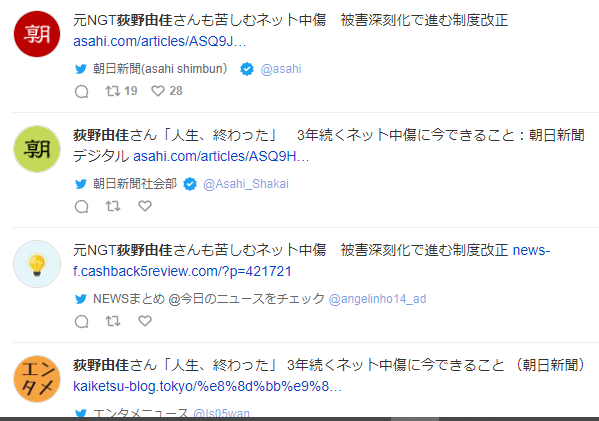Click the light bulb avatar of NEWSまとめ
Viewport: 599px width, 421px height.
click(37, 264)
